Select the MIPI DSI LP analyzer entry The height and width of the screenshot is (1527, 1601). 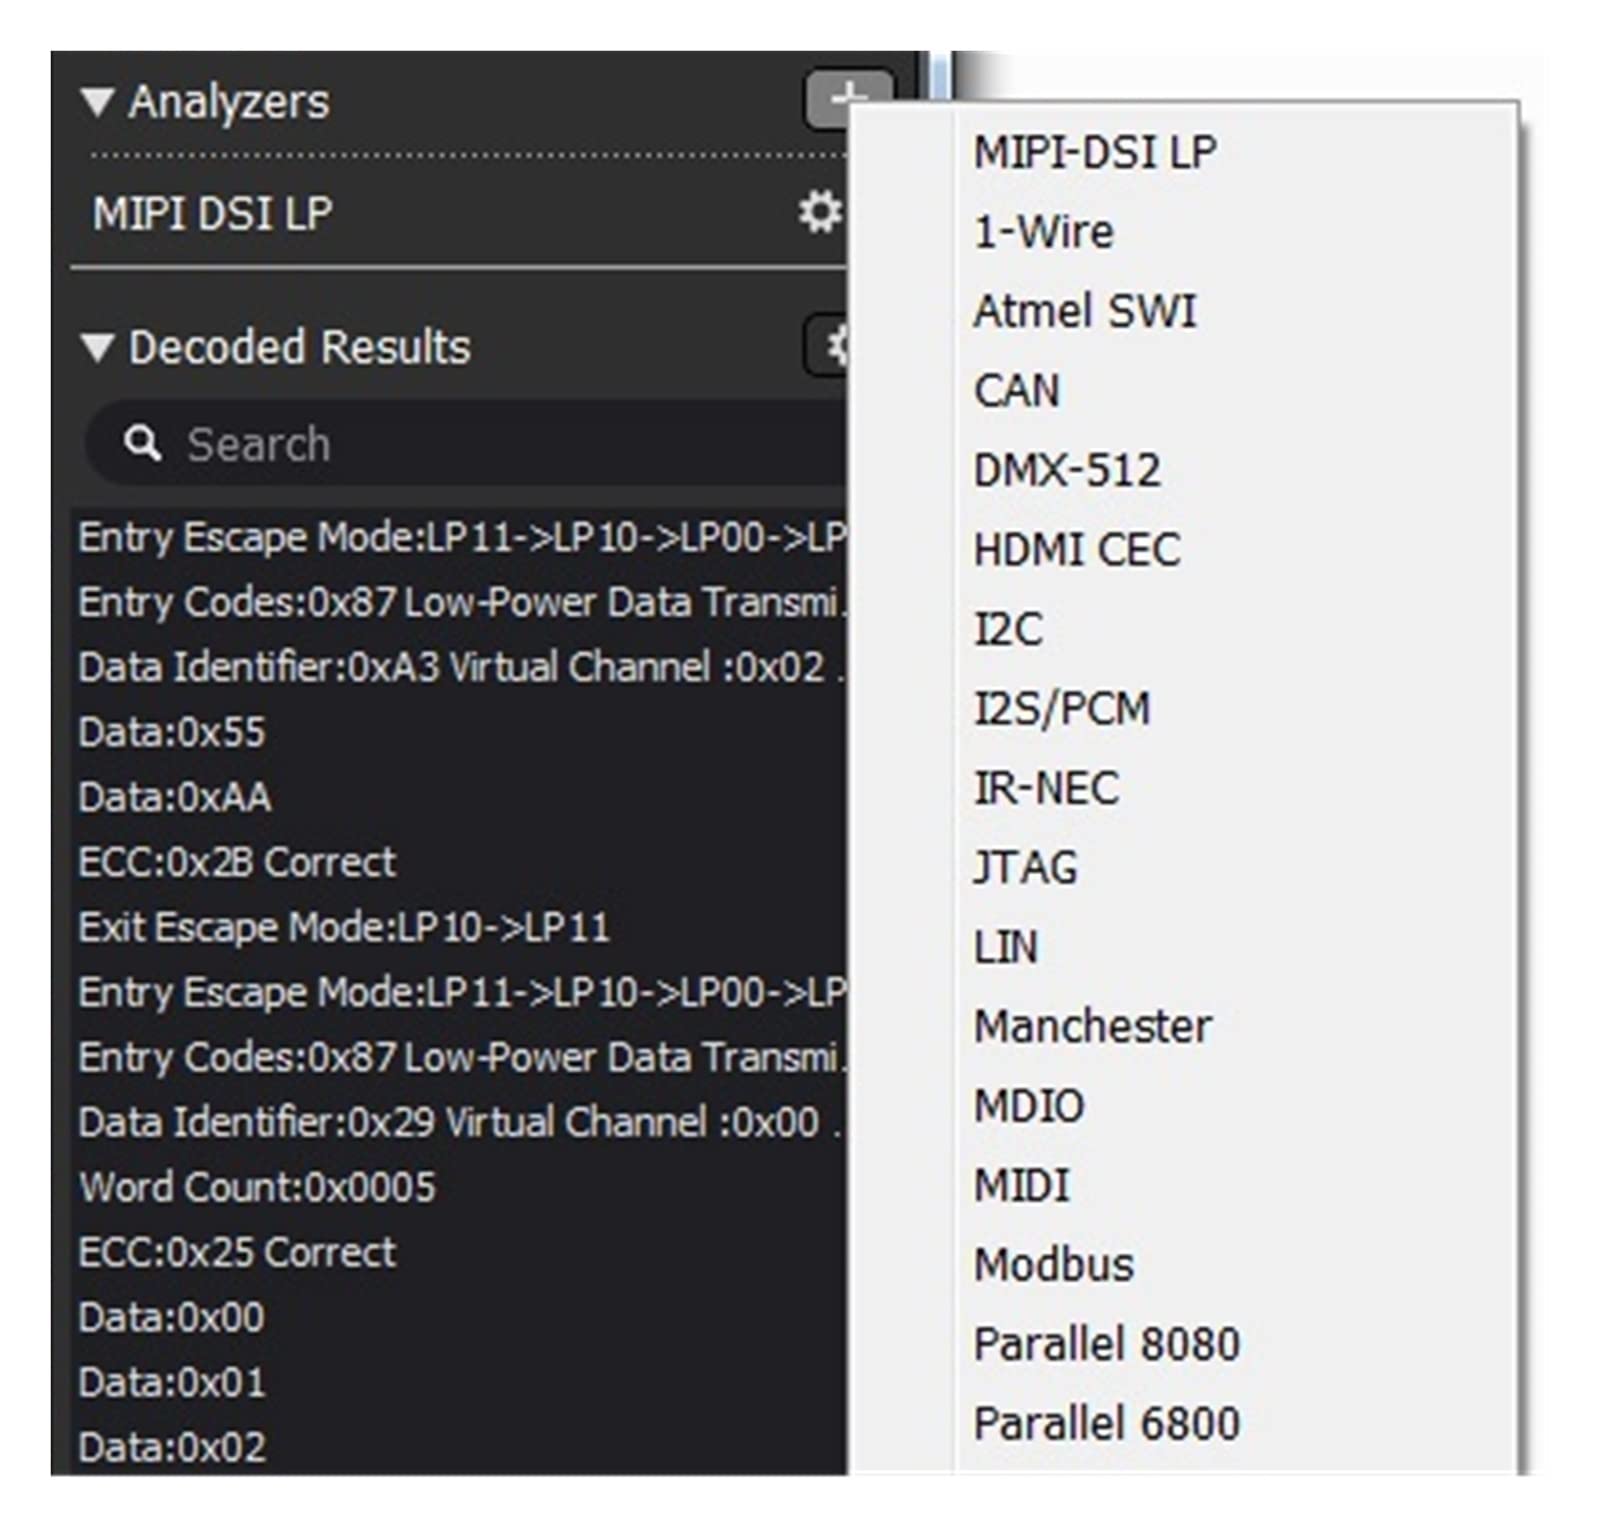(212, 213)
